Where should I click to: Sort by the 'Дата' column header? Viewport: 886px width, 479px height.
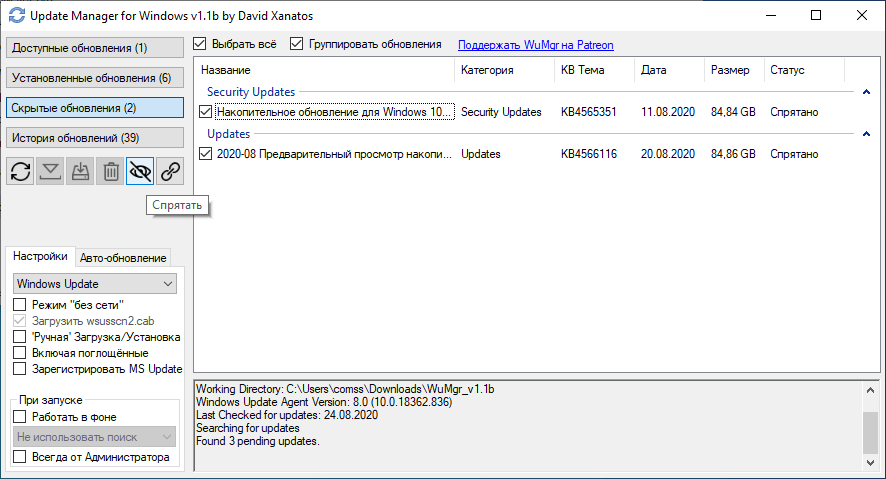pos(670,70)
